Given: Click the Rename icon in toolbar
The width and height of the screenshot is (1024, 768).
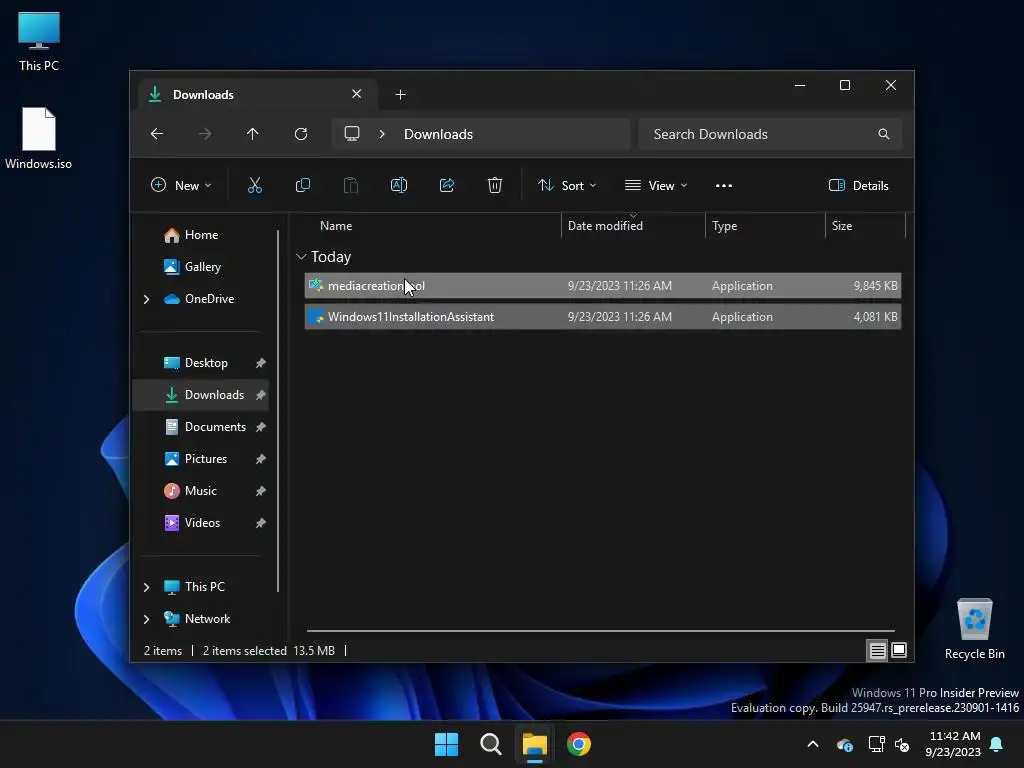Looking at the screenshot, I should tap(398, 185).
